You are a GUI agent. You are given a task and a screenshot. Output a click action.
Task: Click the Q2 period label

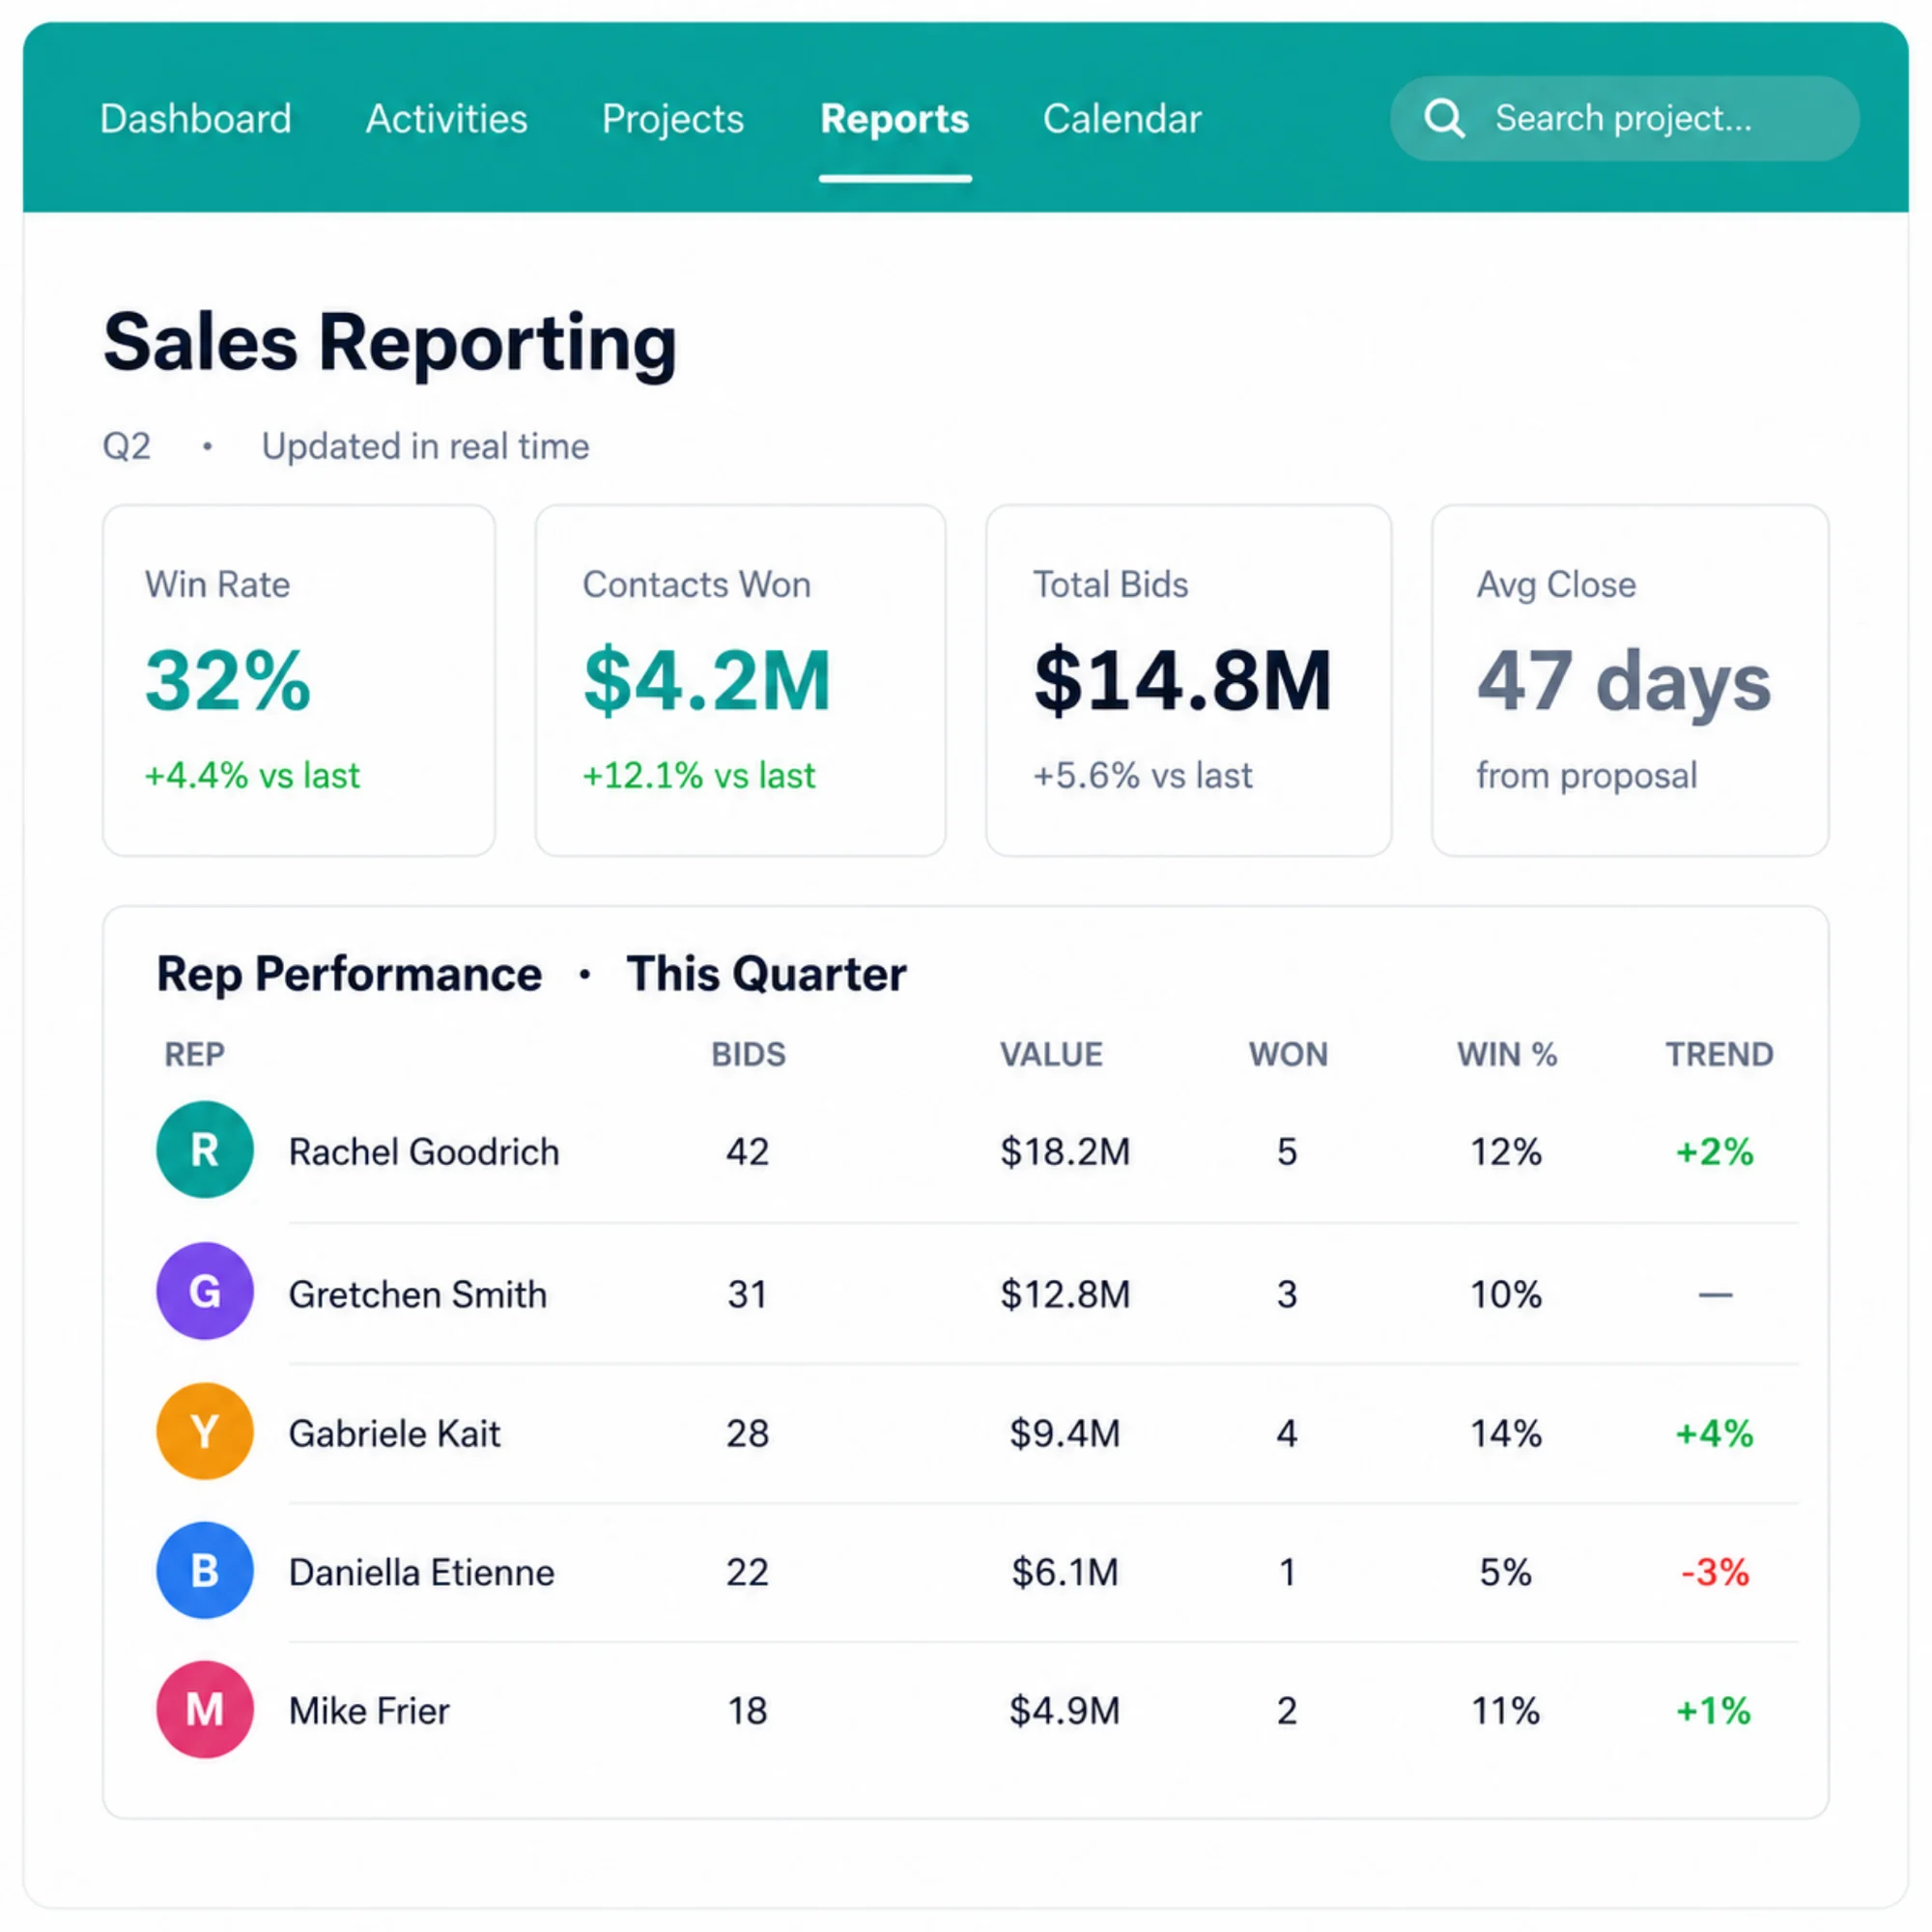click(x=127, y=446)
